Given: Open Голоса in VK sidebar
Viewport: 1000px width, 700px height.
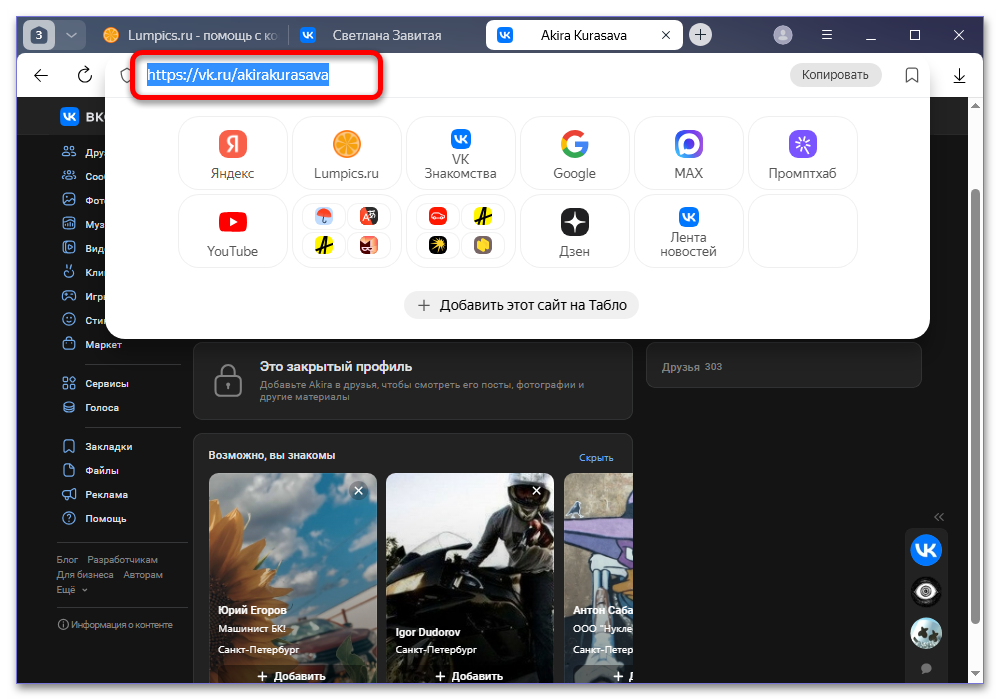Looking at the screenshot, I should coord(102,407).
